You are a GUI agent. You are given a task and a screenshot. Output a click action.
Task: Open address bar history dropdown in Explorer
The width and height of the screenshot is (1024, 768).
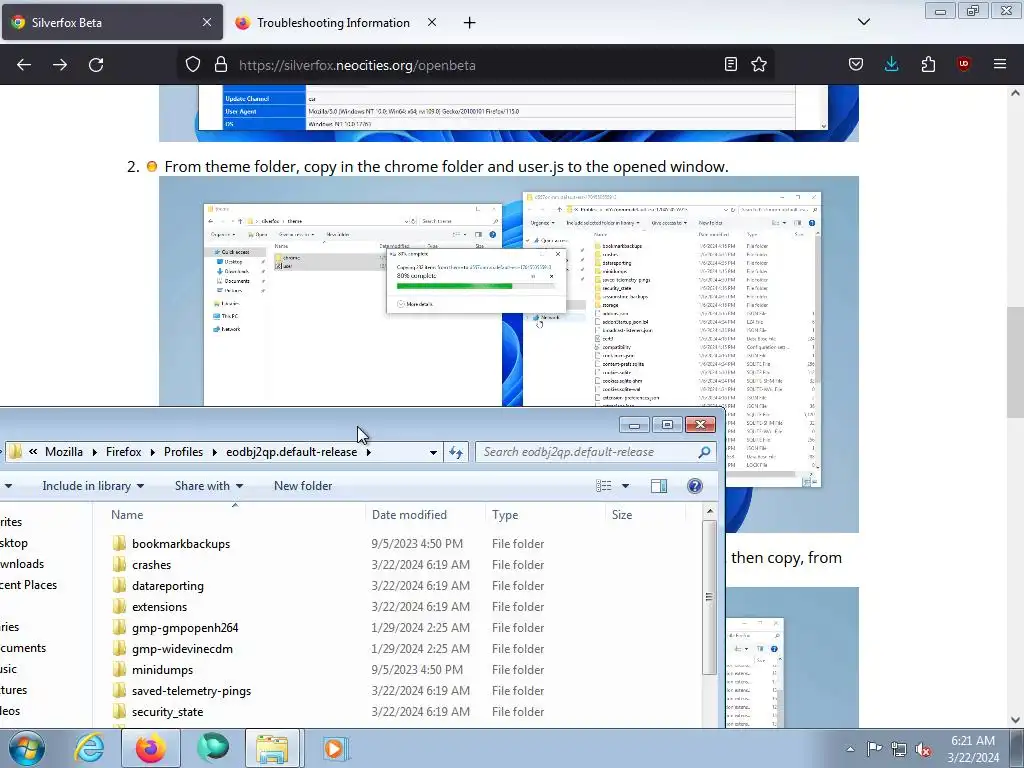coord(433,453)
